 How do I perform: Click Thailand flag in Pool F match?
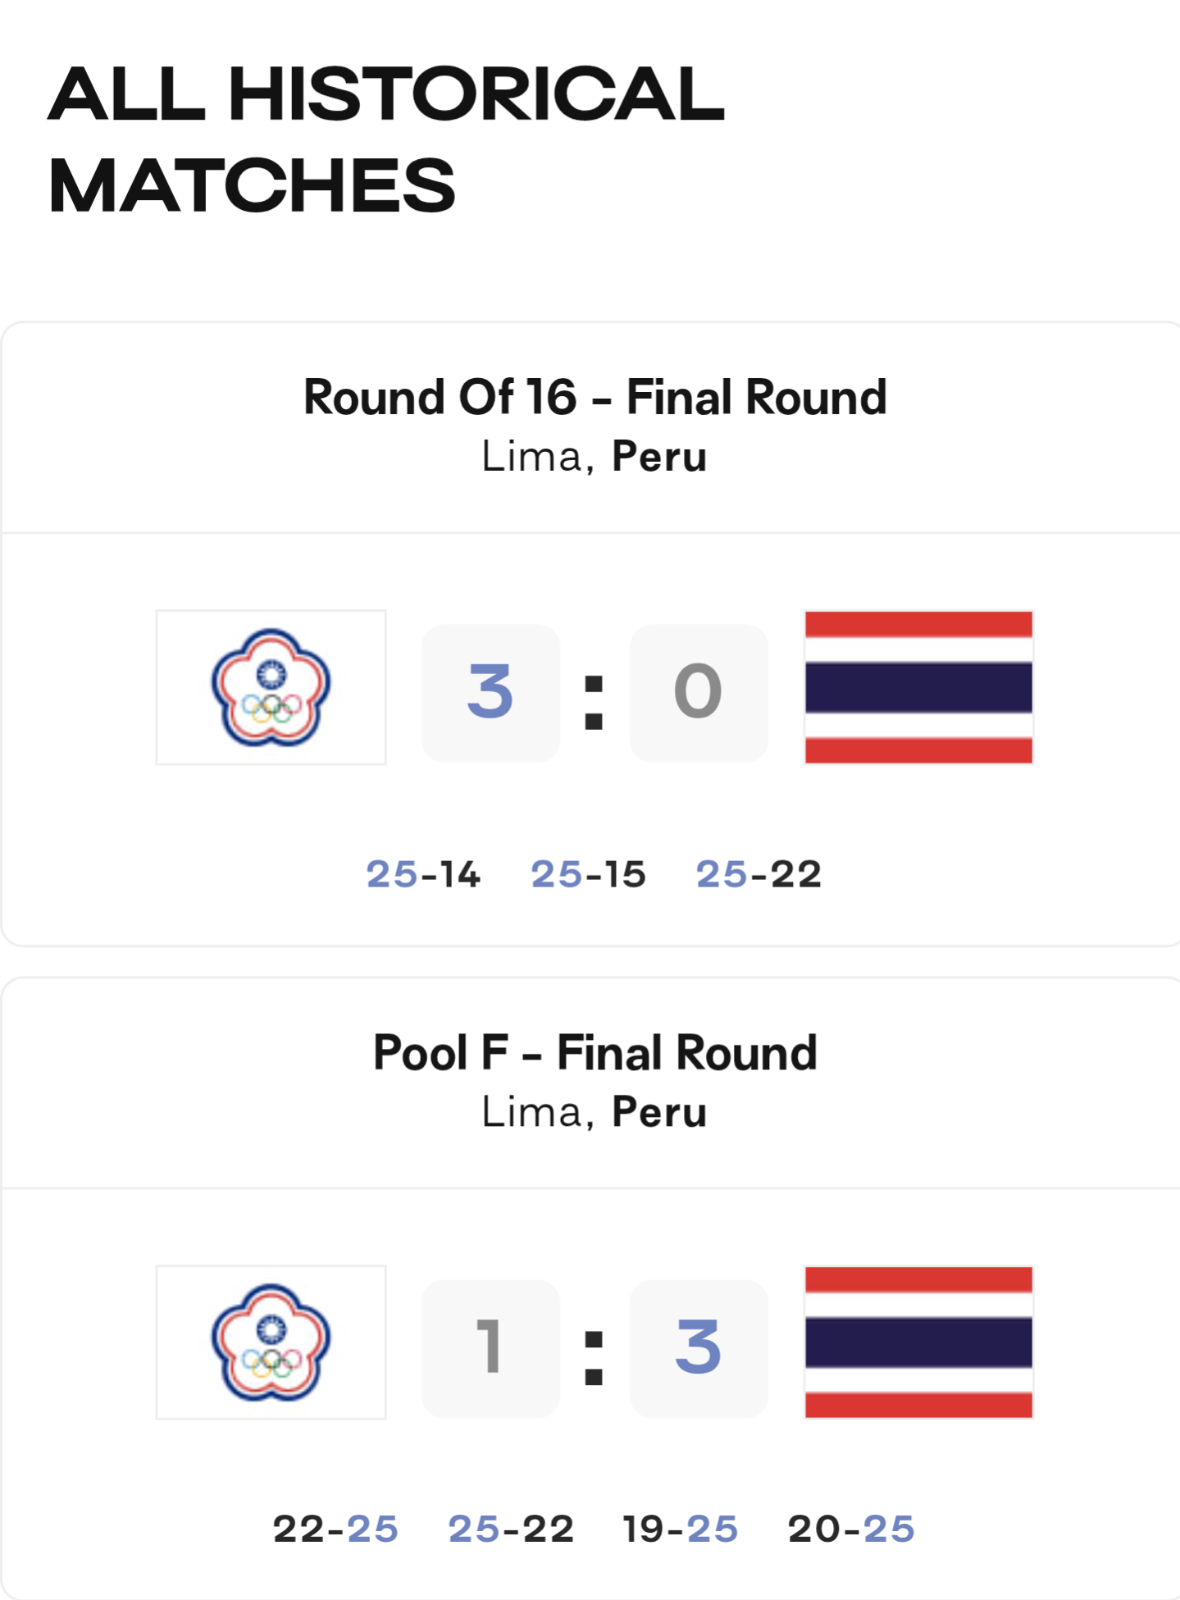[919, 1342]
